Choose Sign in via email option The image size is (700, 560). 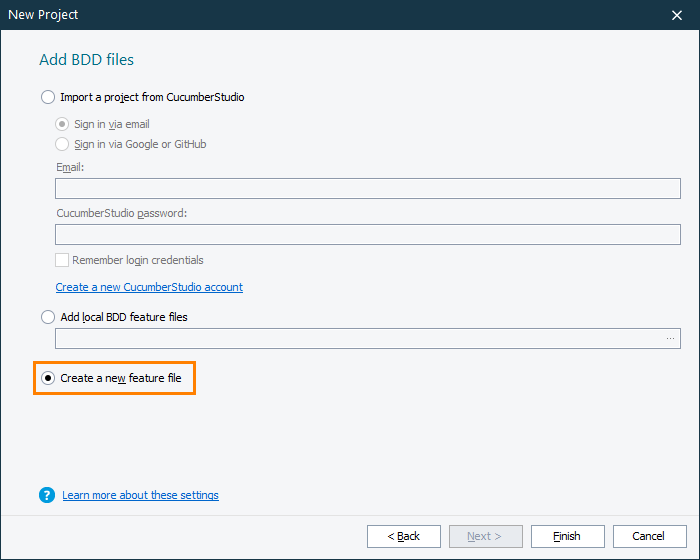(63, 124)
